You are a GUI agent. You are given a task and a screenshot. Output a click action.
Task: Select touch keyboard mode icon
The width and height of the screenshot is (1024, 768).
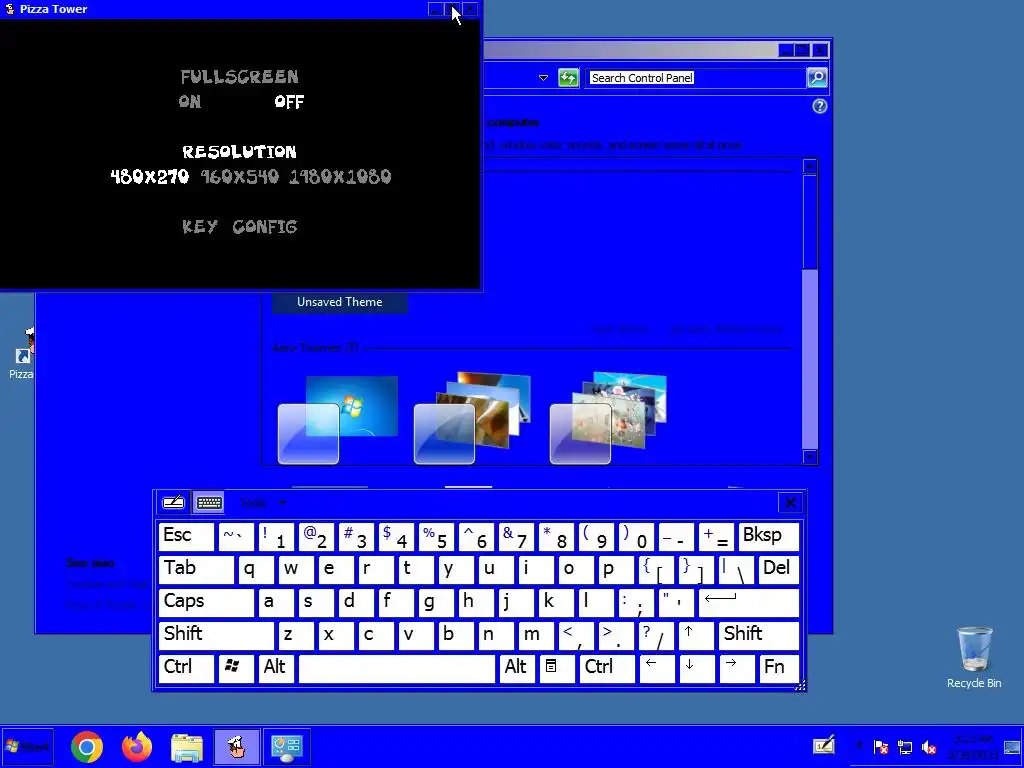point(209,503)
